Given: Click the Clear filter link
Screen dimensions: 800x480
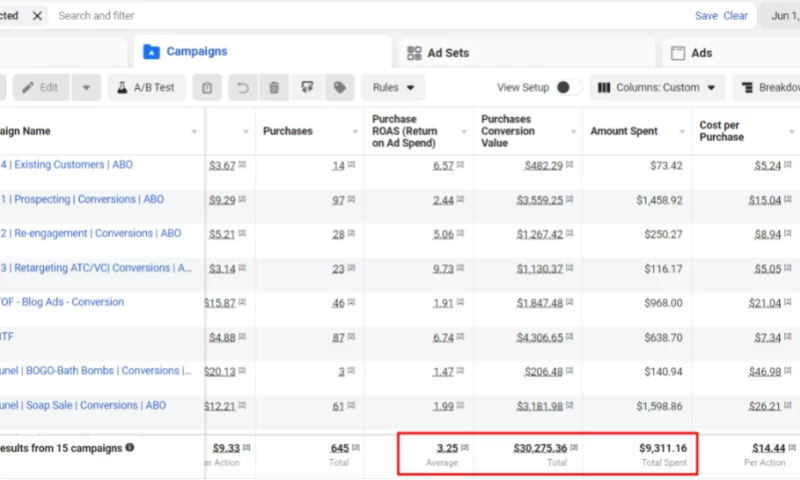Looking at the screenshot, I should coord(735,16).
